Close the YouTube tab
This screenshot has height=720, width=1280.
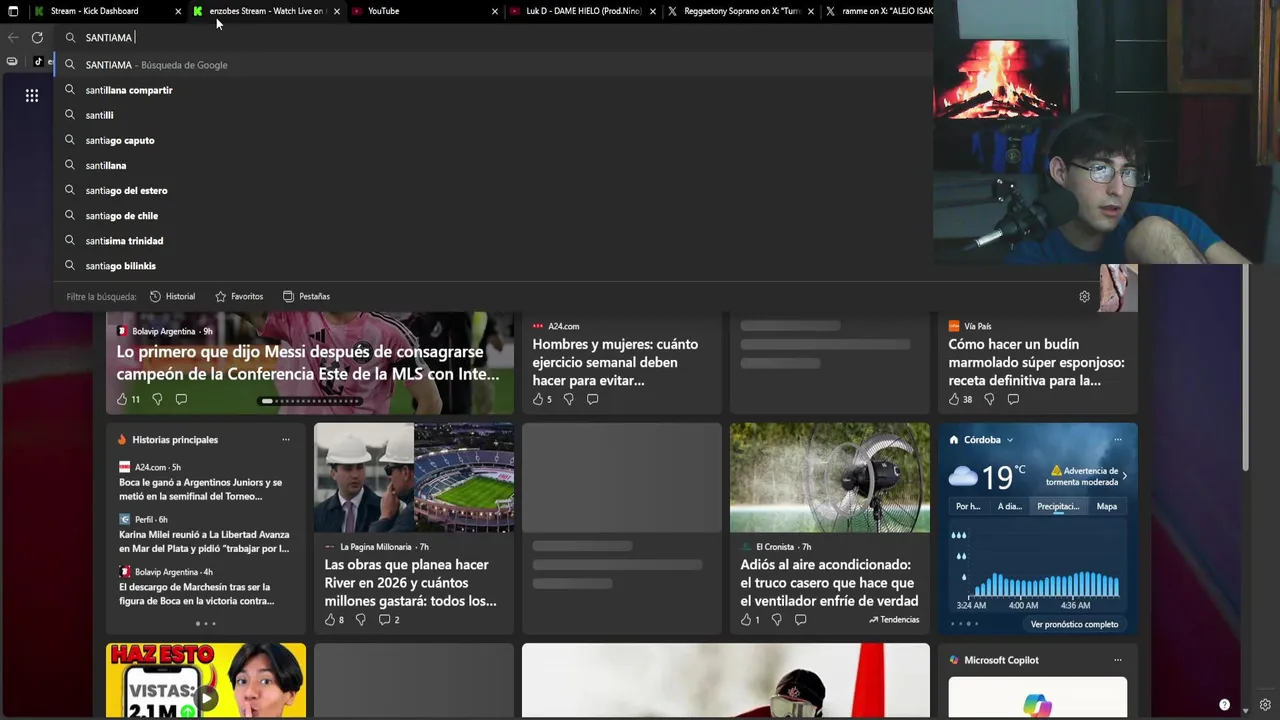pyautogui.click(x=494, y=11)
